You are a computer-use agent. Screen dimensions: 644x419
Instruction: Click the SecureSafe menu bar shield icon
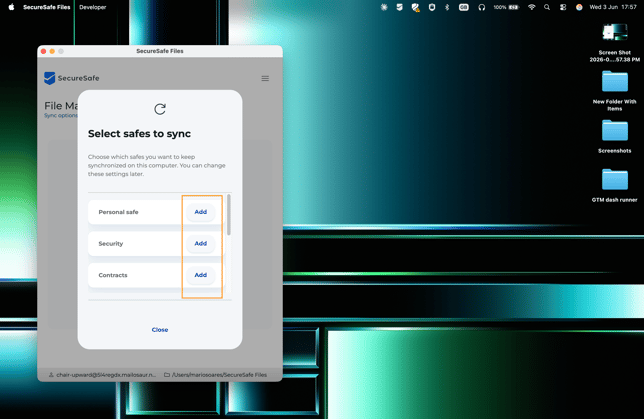[x=399, y=7]
